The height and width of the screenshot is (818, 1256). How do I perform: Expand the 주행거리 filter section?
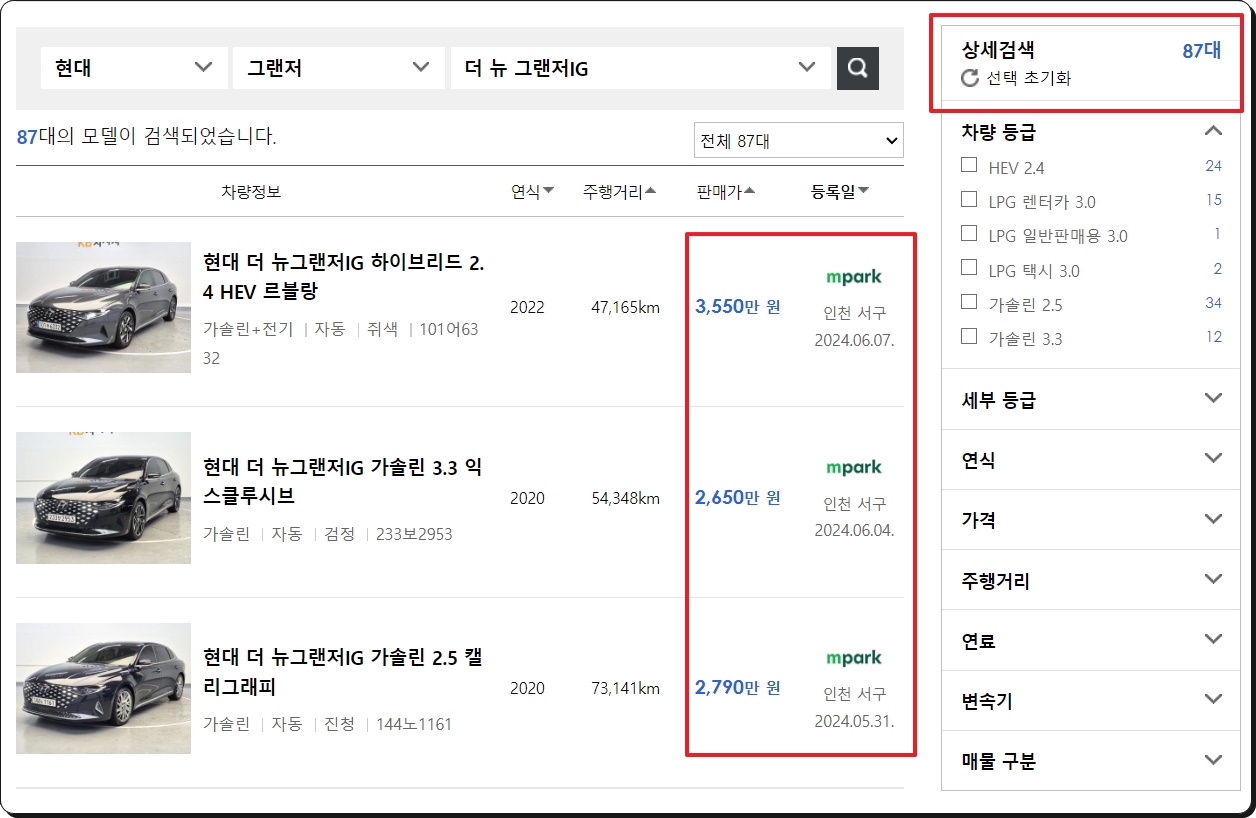pos(1213,578)
